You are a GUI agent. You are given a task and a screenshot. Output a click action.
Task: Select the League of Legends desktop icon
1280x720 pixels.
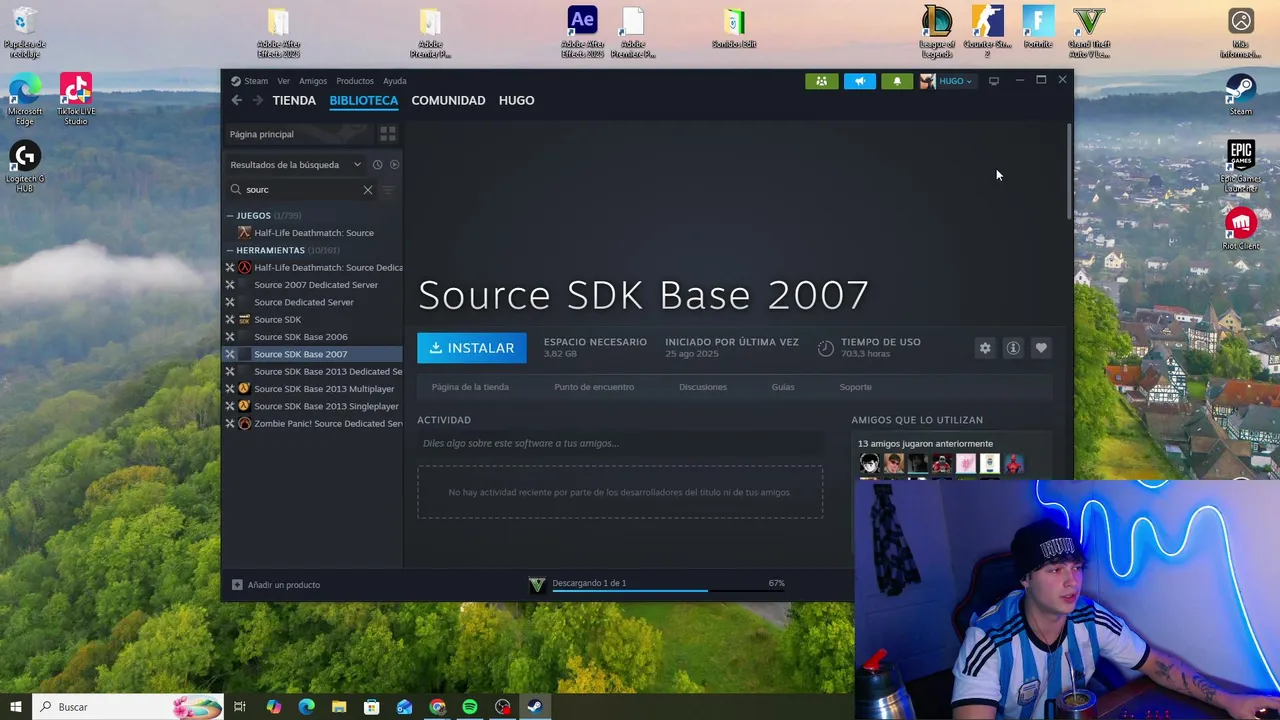click(x=937, y=32)
